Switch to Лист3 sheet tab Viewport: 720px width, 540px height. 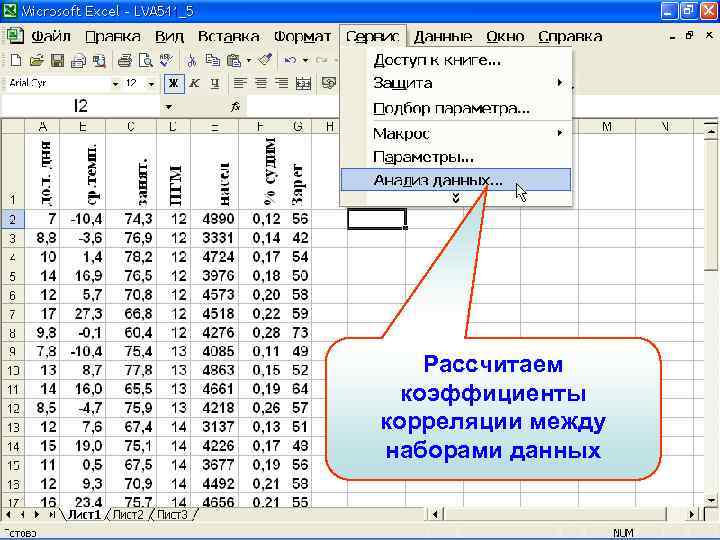point(173,515)
